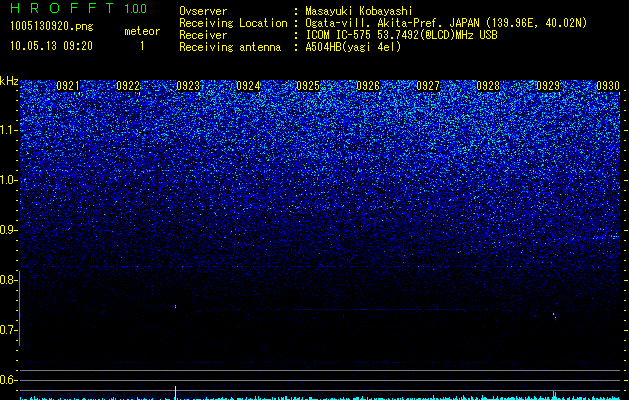Click the kHz axis unit label
629x400 pixels.
pos(9,81)
